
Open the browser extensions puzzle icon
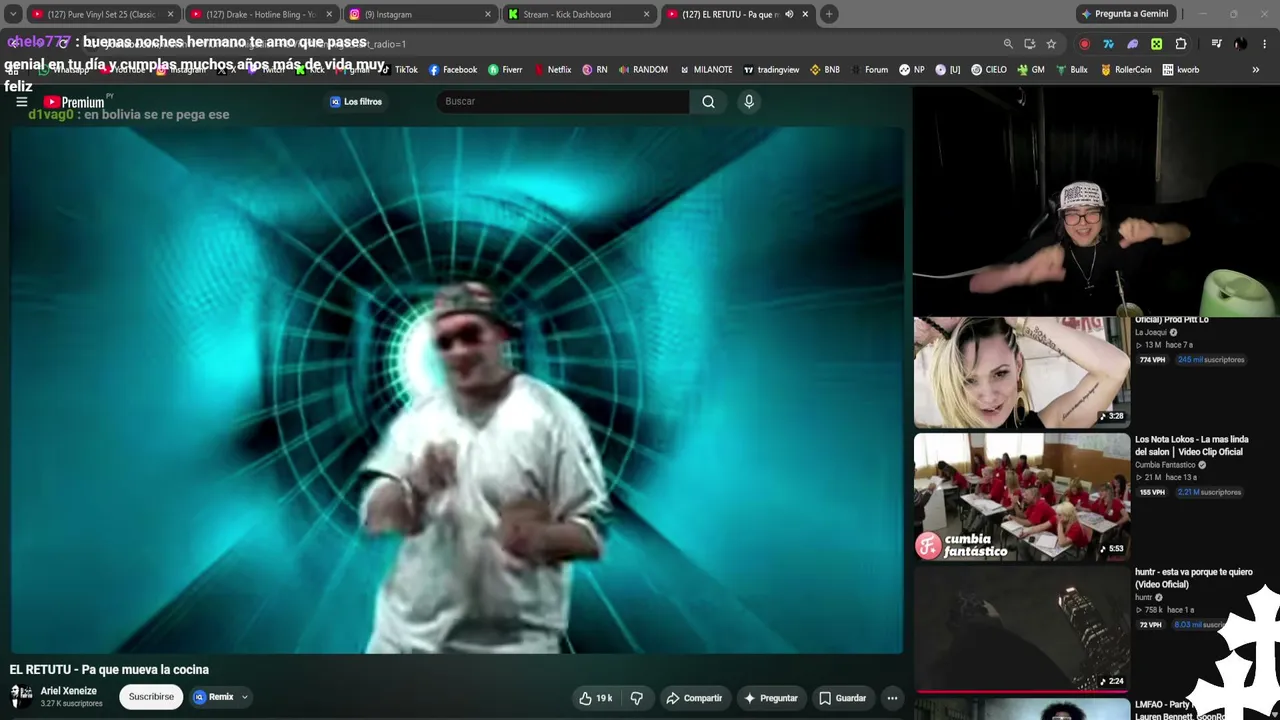(x=1181, y=44)
